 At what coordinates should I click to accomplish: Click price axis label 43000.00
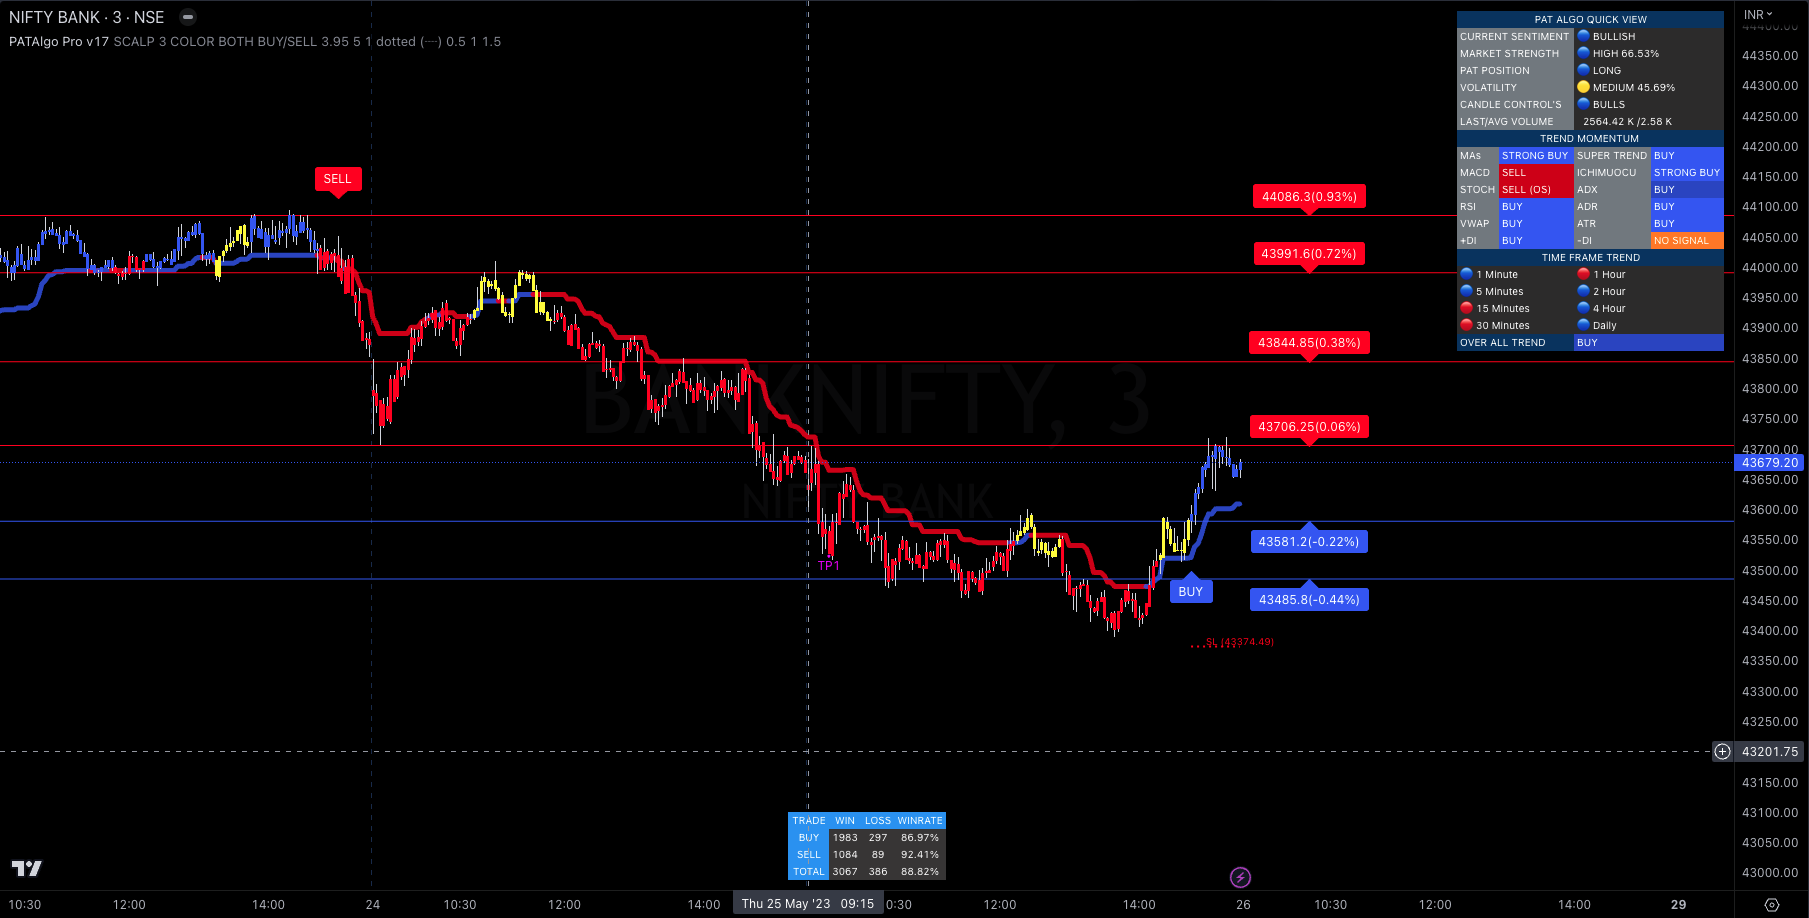point(1770,872)
